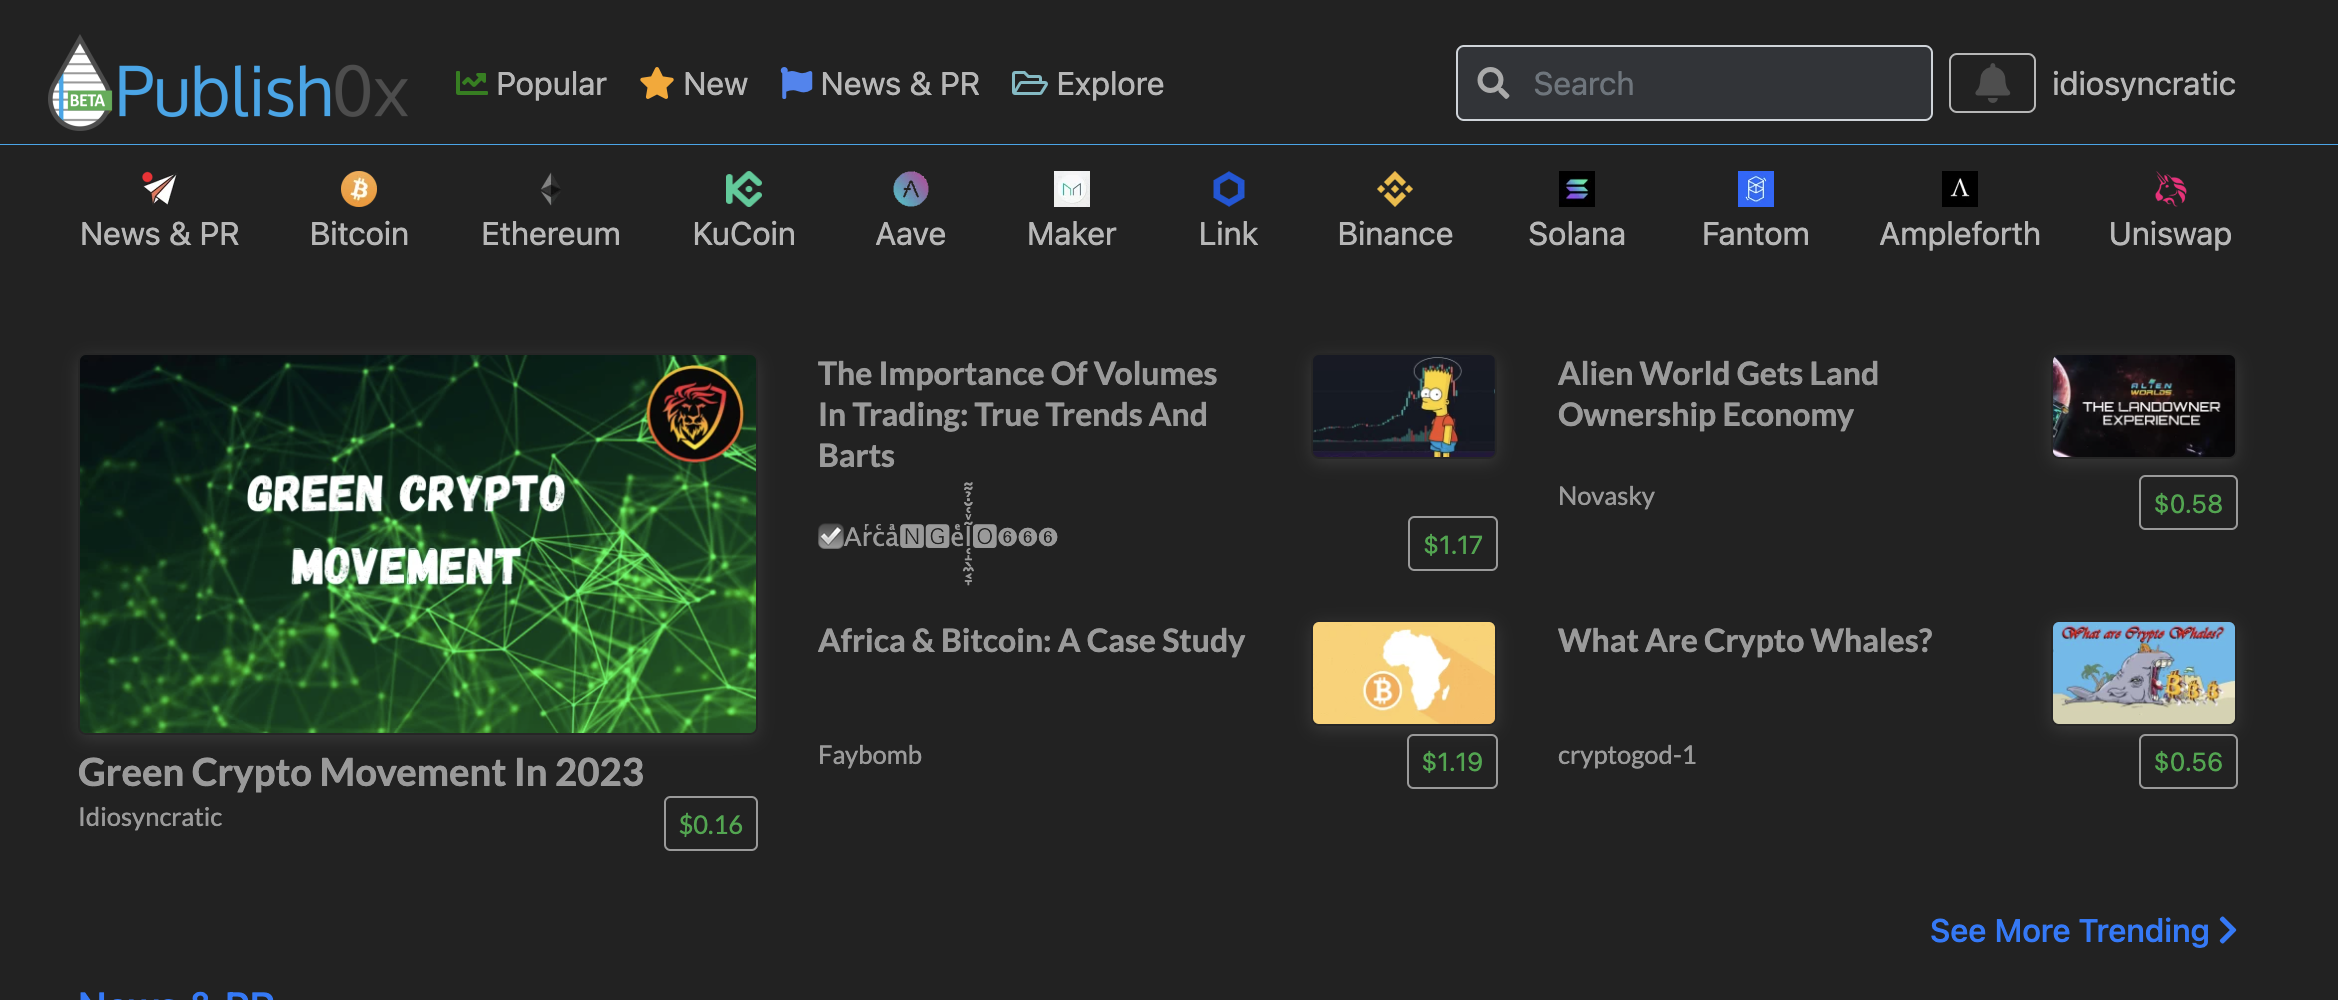Screen dimensions: 2338x1000
Task: Open Africa & Bitcoin: A Case Study article
Action: 1031,641
